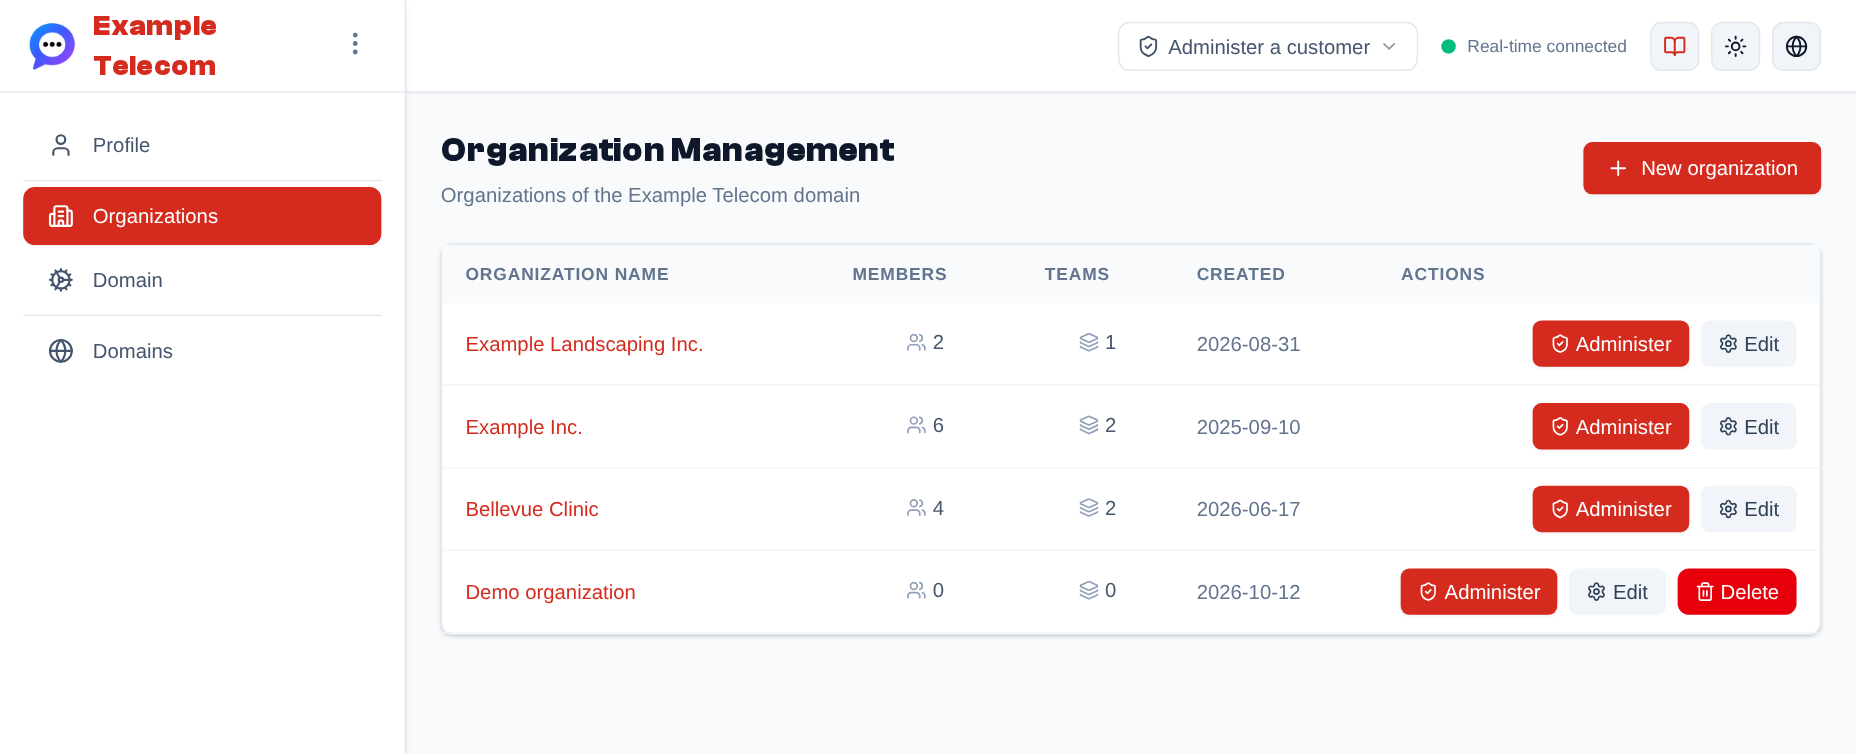Click created date 2025-09-10

1248,427
